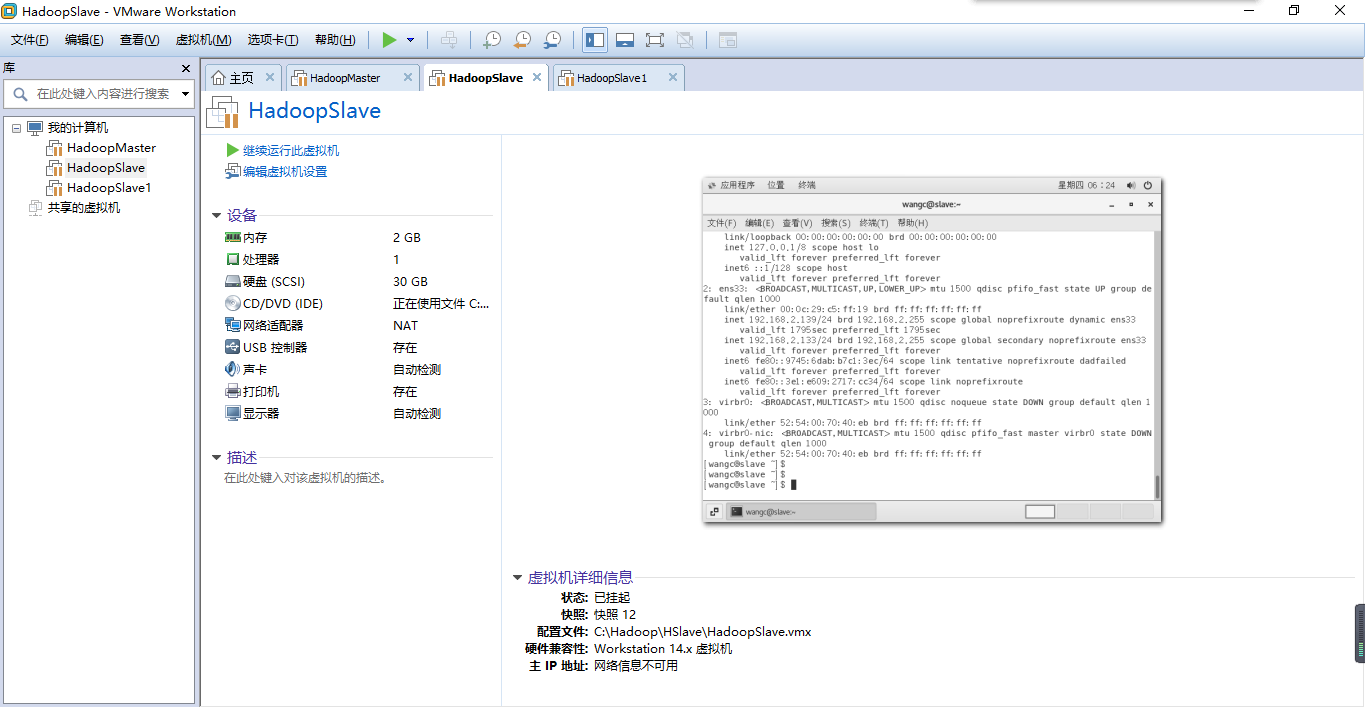The image size is (1365, 707).
Task: Collapse the 虚拟机详细信息 section
Action: click(517, 577)
